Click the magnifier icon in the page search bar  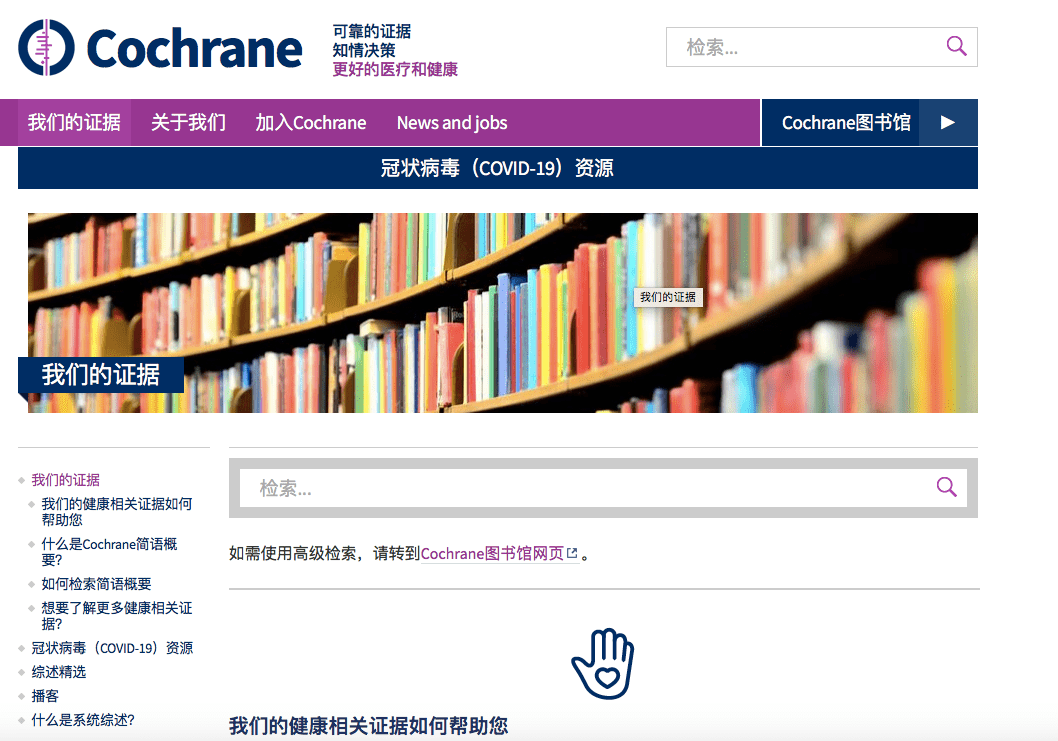[x=946, y=487]
